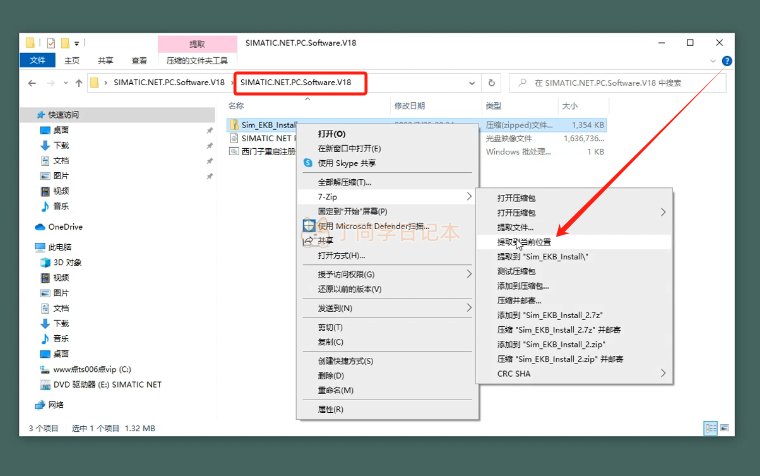Click the share icon beside 共享 menu item

pos(308,241)
